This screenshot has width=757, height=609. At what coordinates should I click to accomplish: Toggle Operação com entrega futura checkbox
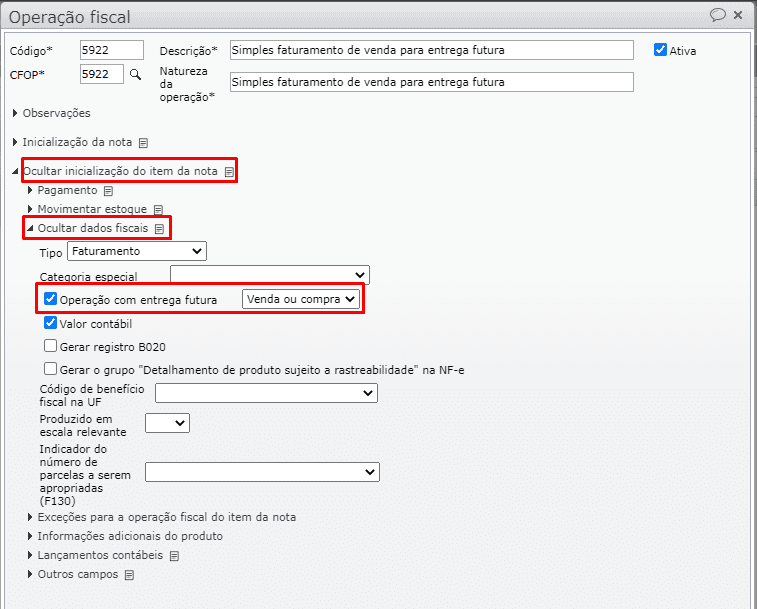point(51,299)
